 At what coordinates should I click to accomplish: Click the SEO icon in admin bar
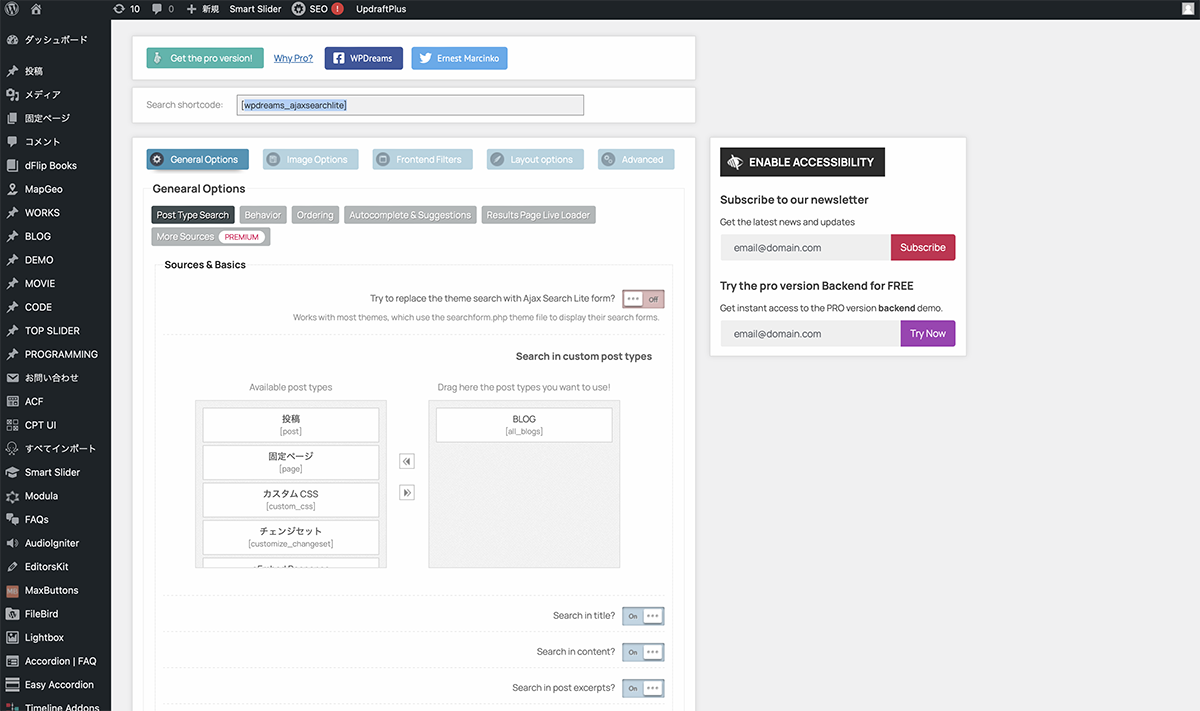(x=299, y=9)
